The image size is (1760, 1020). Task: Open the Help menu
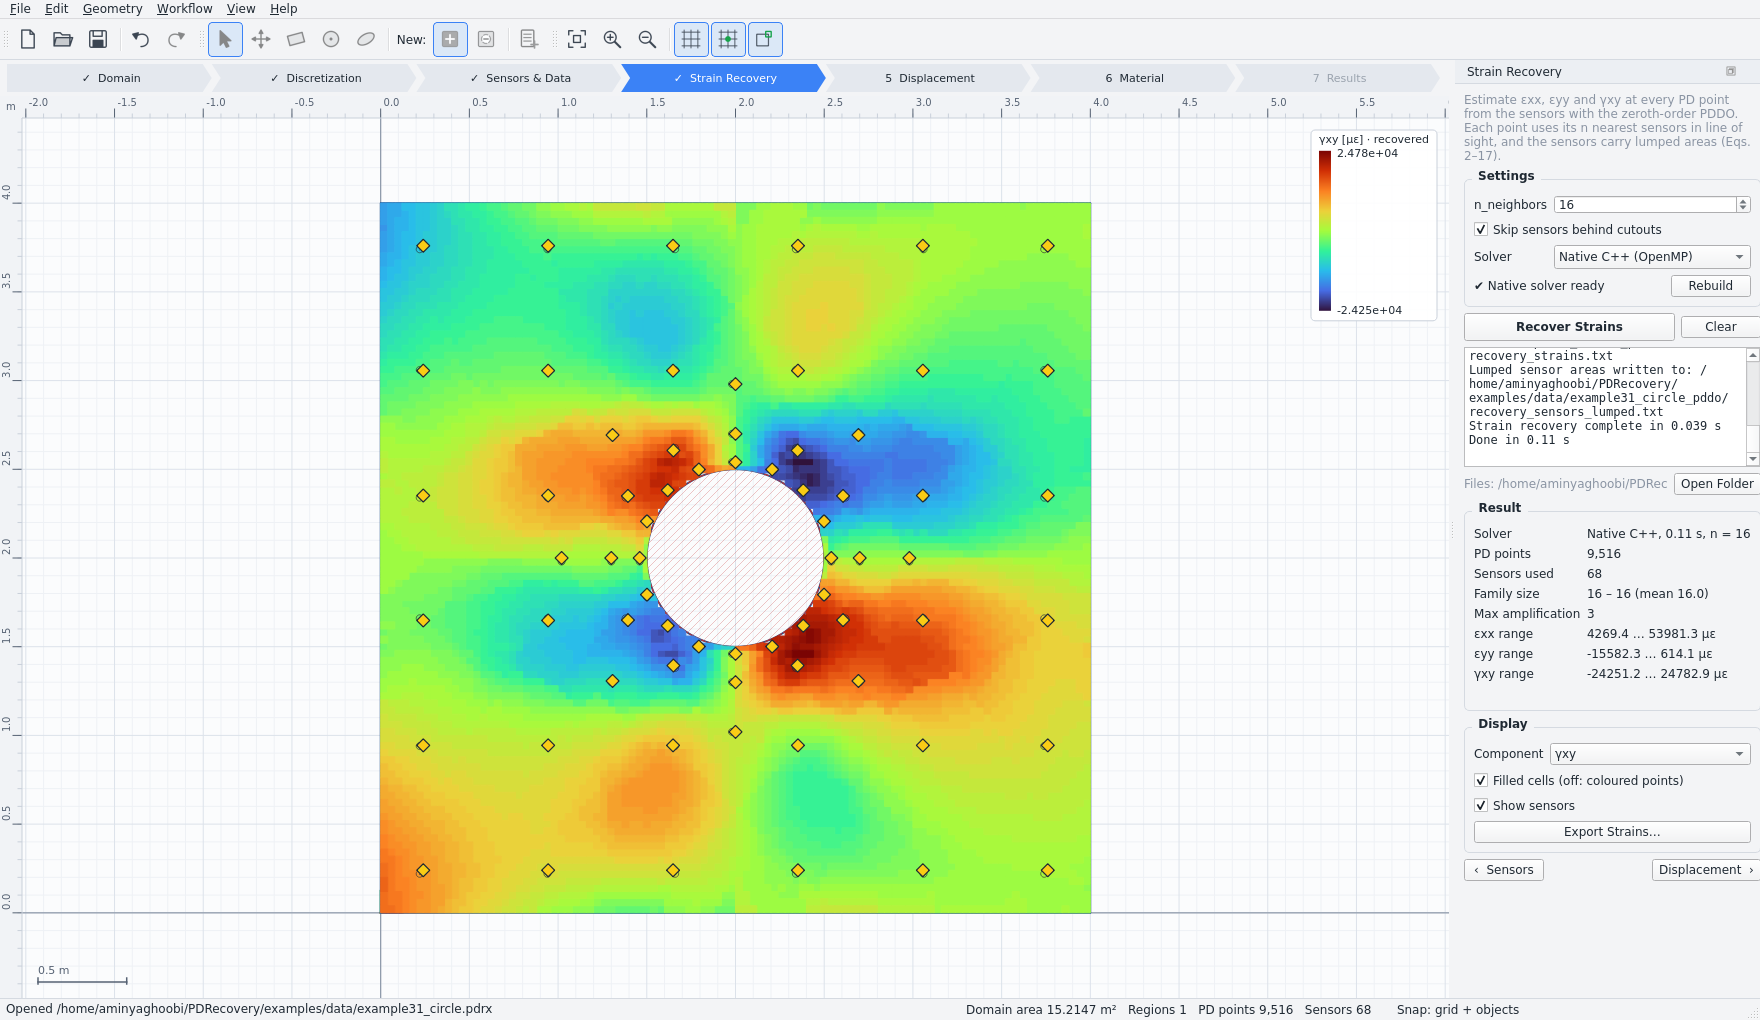[x=284, y=9]
